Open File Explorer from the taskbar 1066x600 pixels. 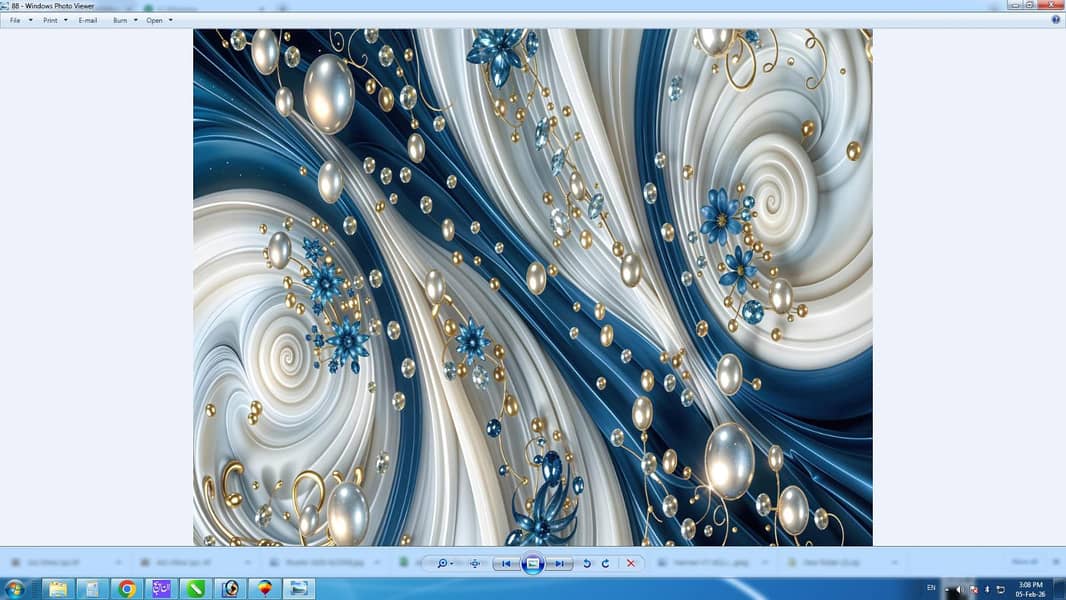58,588
